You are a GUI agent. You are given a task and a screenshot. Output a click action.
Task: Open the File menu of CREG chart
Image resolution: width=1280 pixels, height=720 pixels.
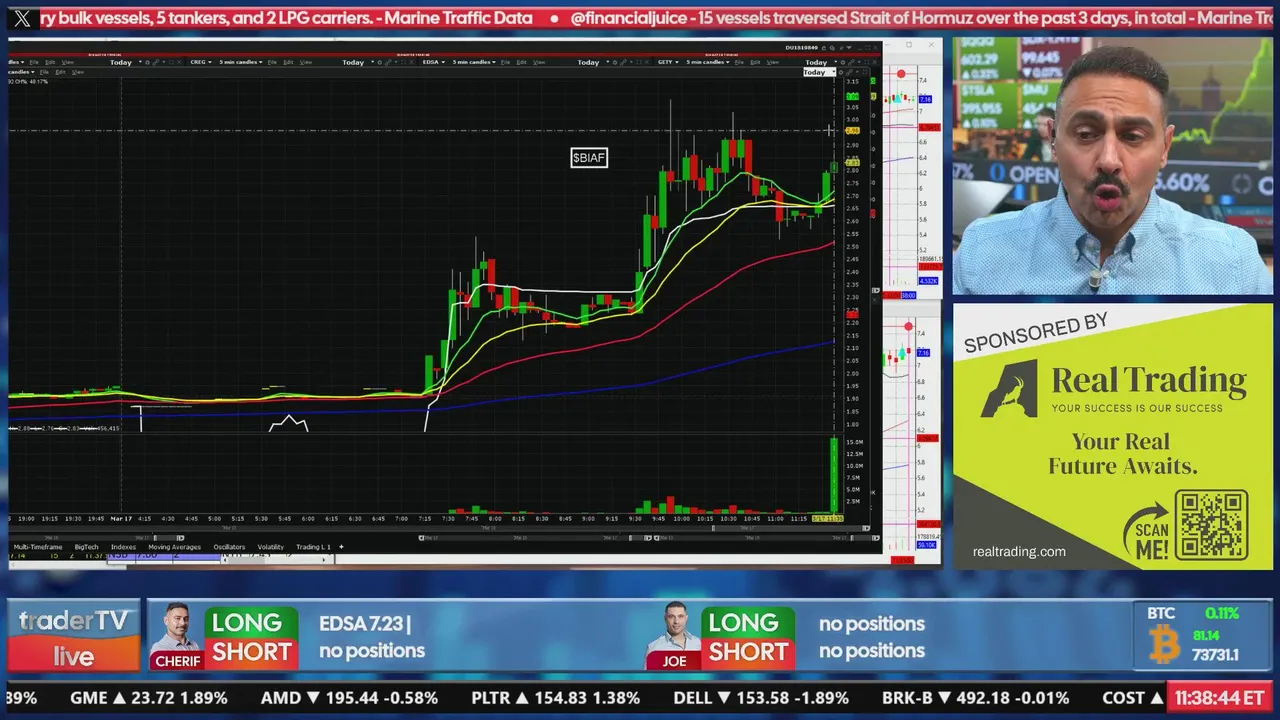click(272, 62)
